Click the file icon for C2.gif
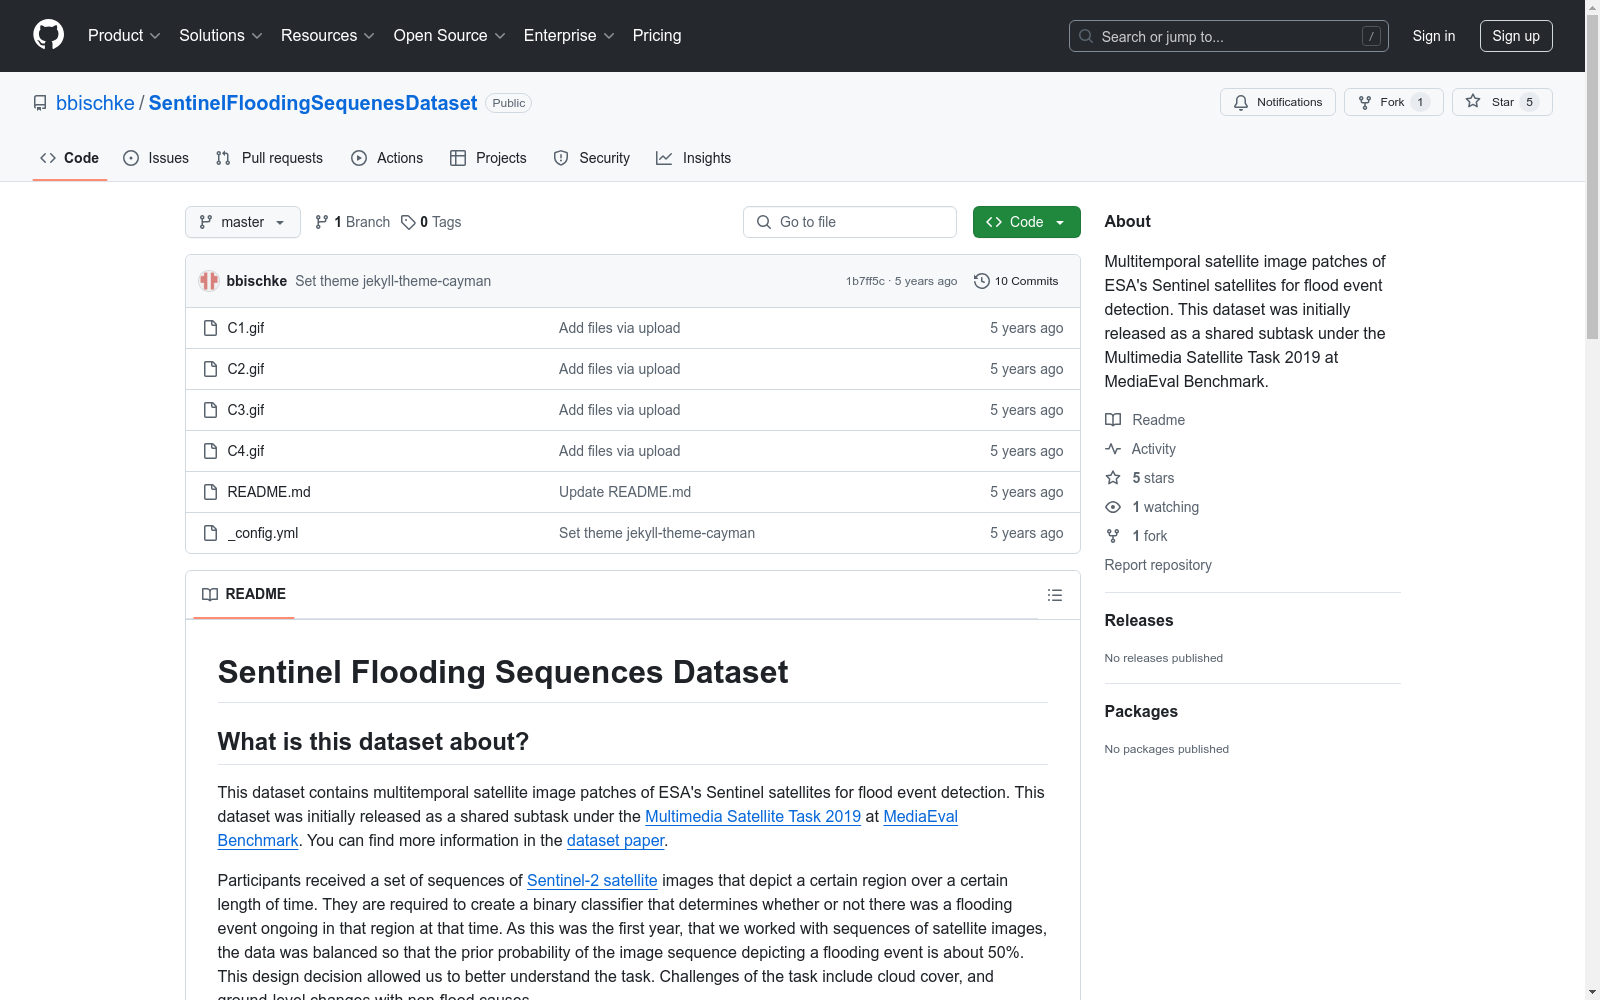 [x=210, y=369]
